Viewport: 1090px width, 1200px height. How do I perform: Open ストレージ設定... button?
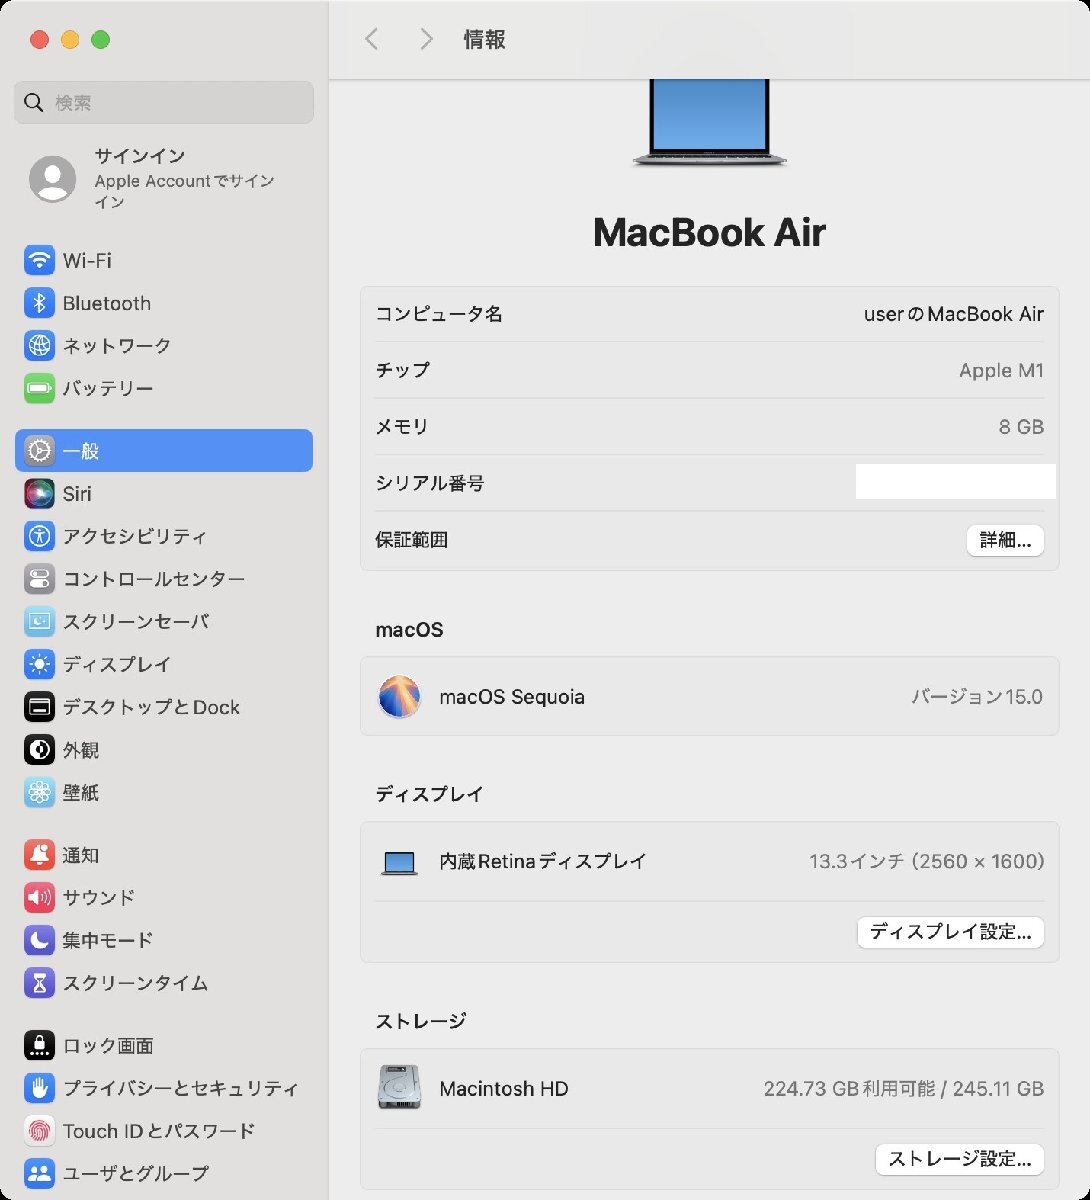960,1159
